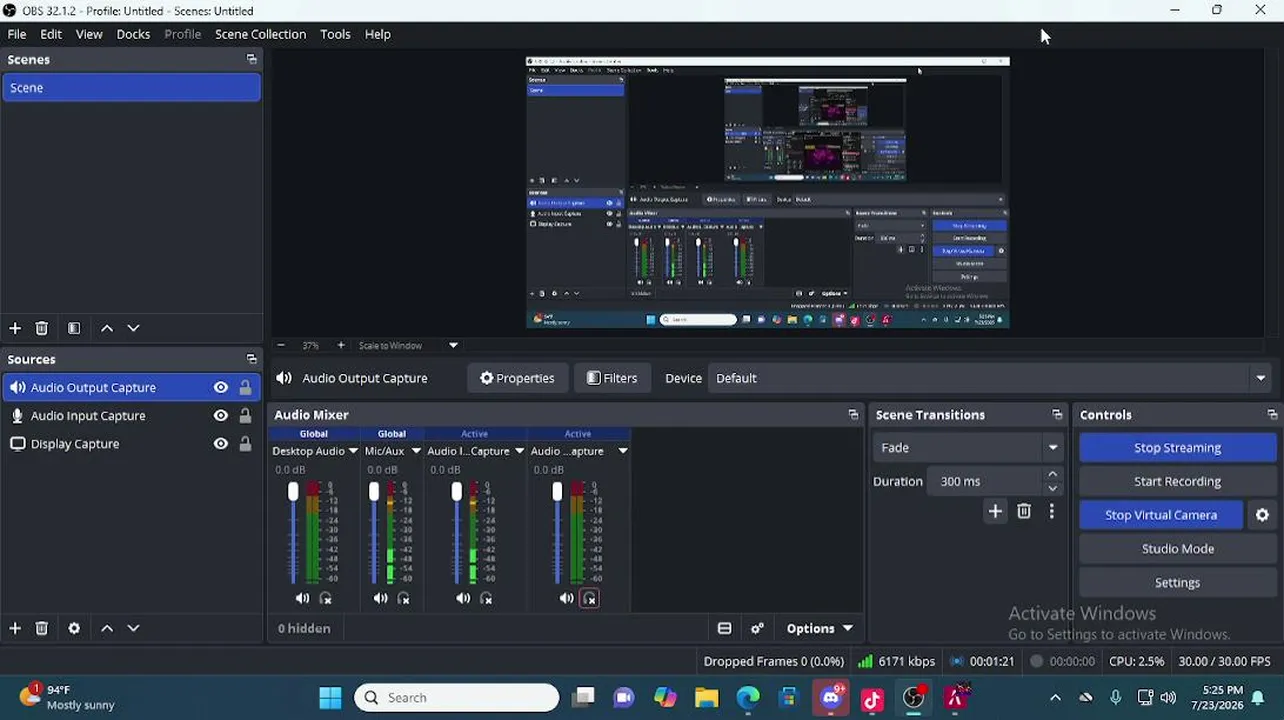Image resolution: width=1284 pixels, height=720 pixels.
Task: Open source properties gear in Sources toolbar
Action: pos(74,628)
